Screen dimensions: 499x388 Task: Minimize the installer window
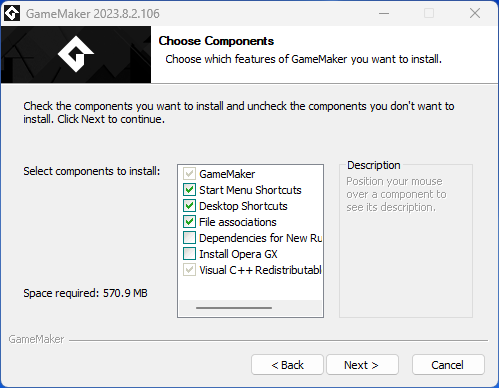click(384, 13)
